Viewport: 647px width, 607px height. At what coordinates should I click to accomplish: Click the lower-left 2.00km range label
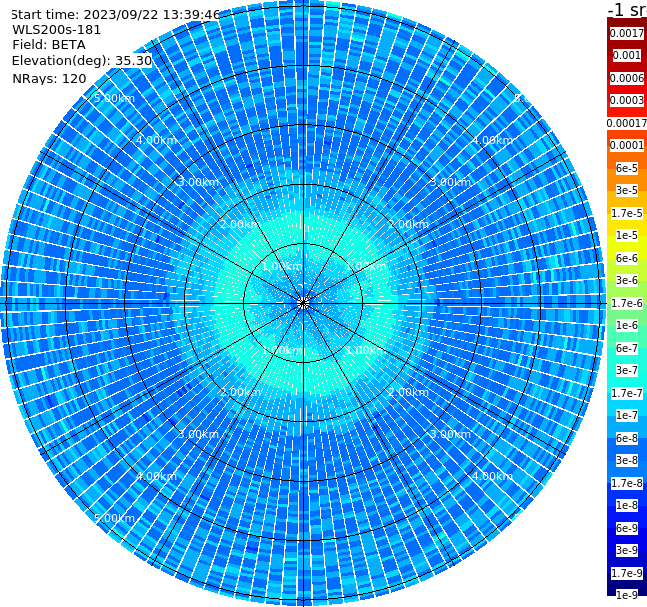241,392
